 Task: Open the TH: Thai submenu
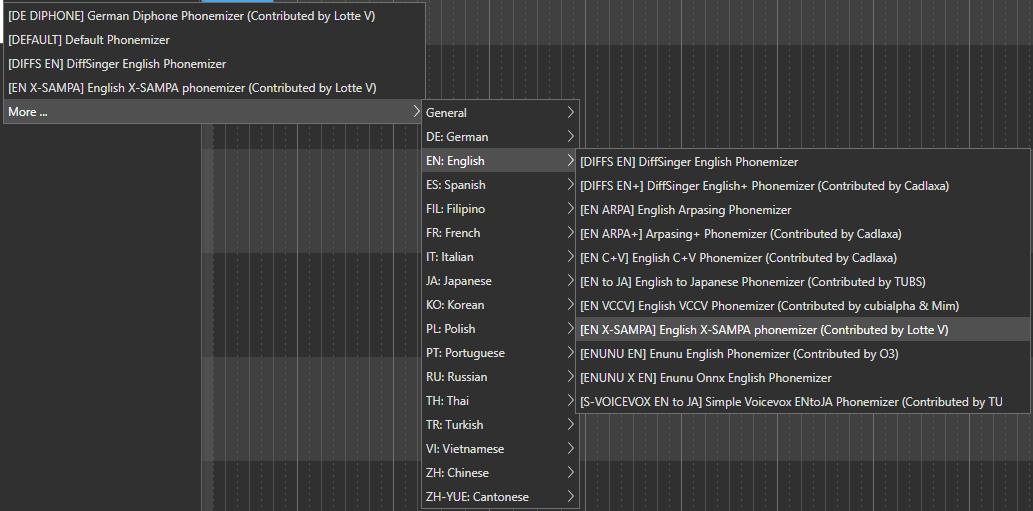[500, 401]
